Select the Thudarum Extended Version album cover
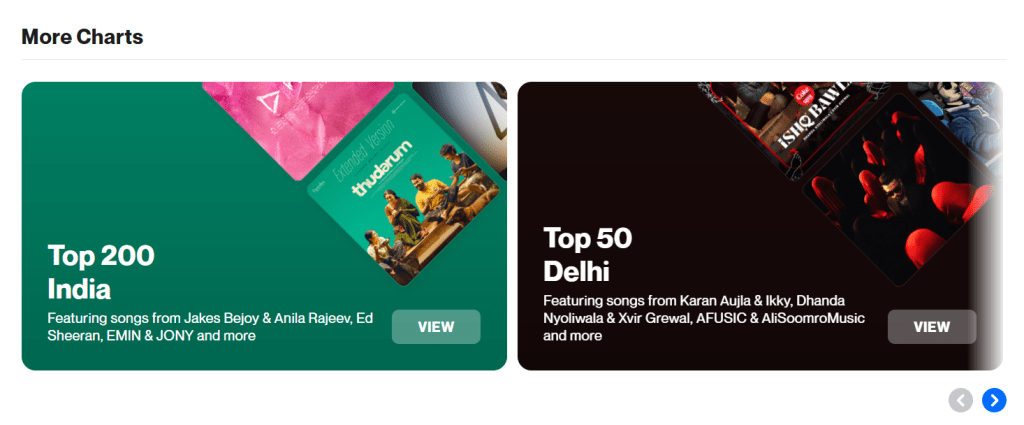Image resolution: width=1024 pixels, height=425 pixels. point(406,189)
